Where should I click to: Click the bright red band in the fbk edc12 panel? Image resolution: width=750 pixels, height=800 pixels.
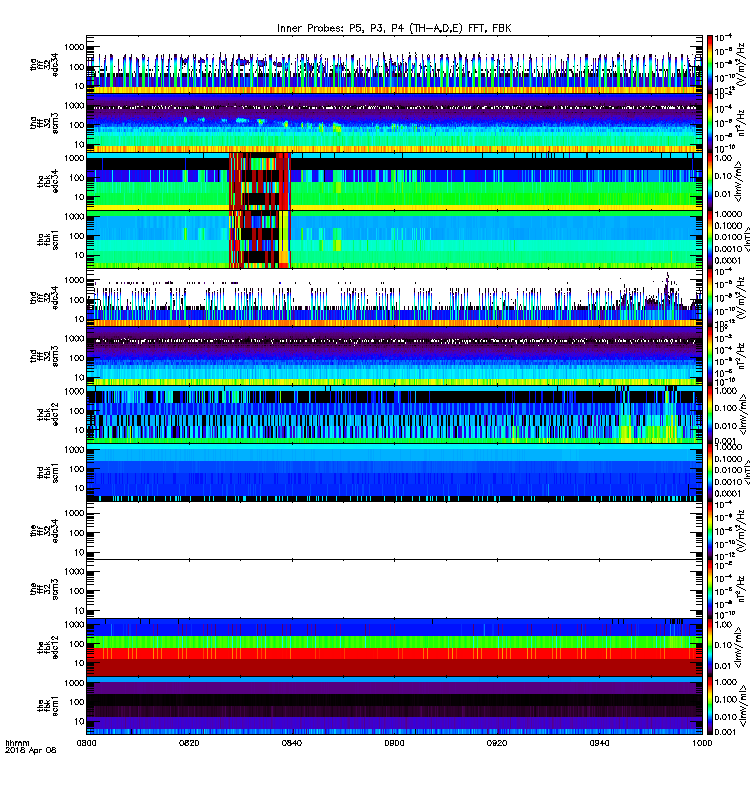pyautogui.click(x=394, y=654)
